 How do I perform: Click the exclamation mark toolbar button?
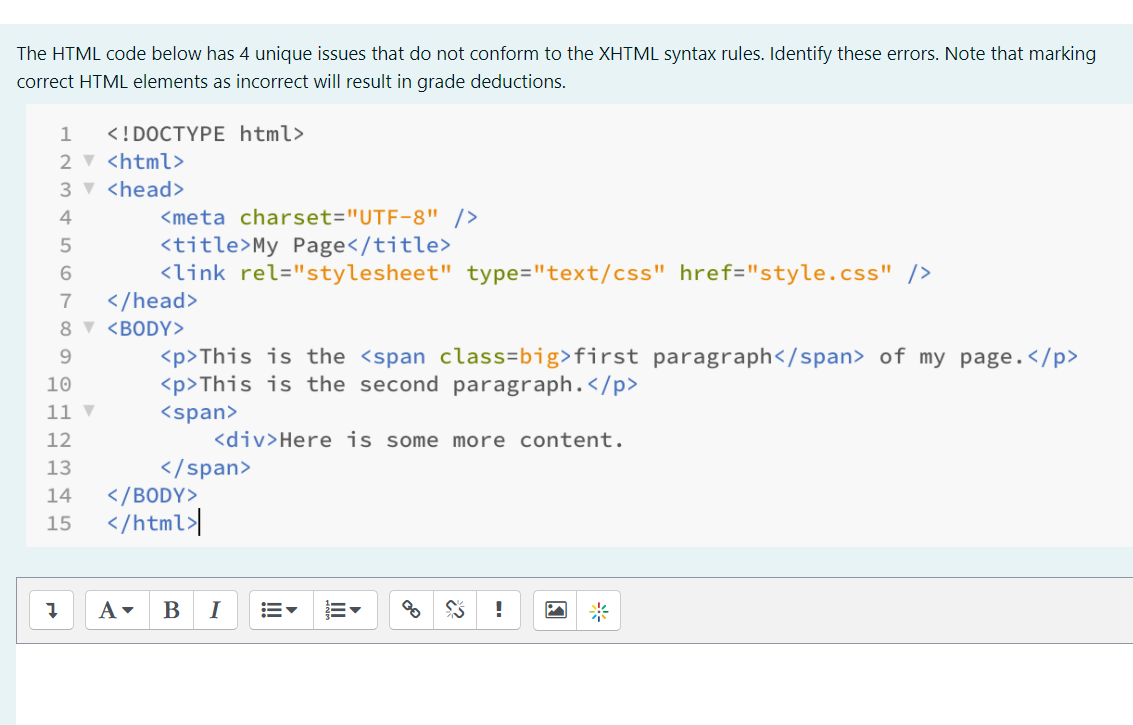click(x=499, y=610)
